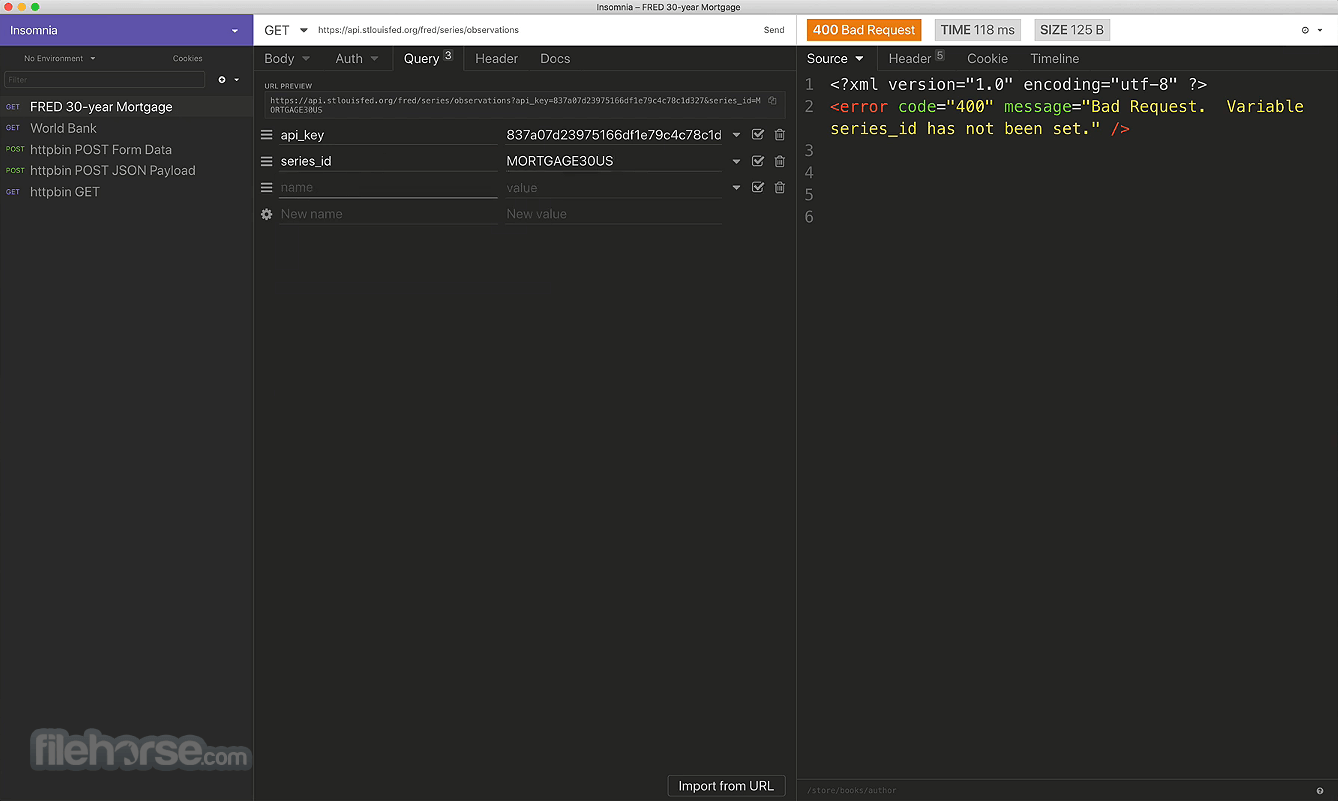The image size is (1338, 801).
Task: Open the No Environment dropdown
Action: (60, 58)
